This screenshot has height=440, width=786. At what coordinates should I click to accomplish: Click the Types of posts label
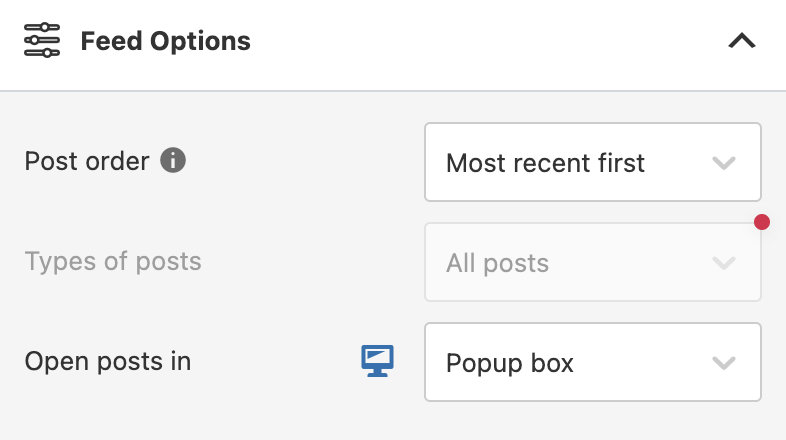(113, 262)
